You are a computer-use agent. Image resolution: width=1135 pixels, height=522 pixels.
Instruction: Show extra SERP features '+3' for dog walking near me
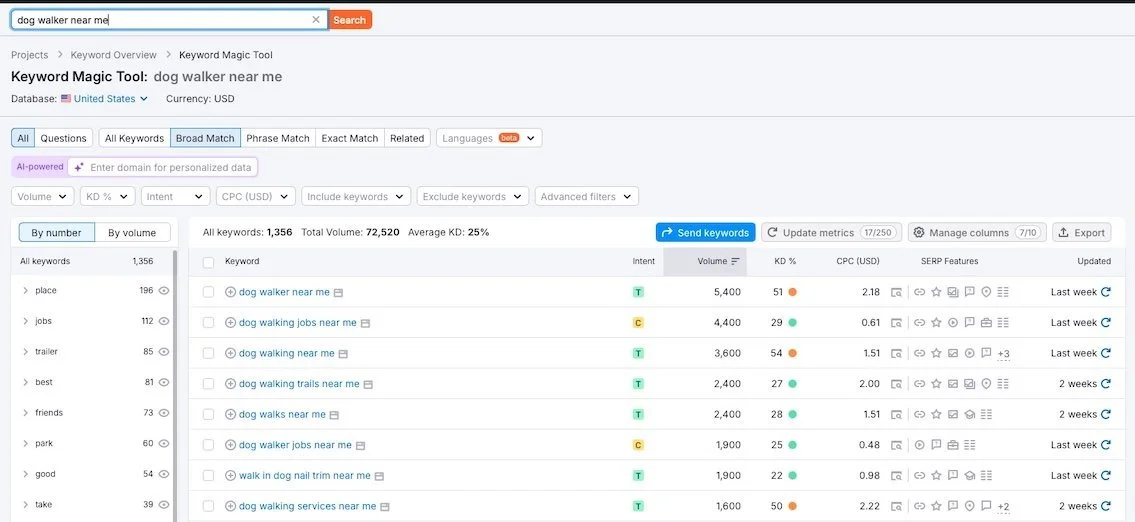(x=1003, y=353)
